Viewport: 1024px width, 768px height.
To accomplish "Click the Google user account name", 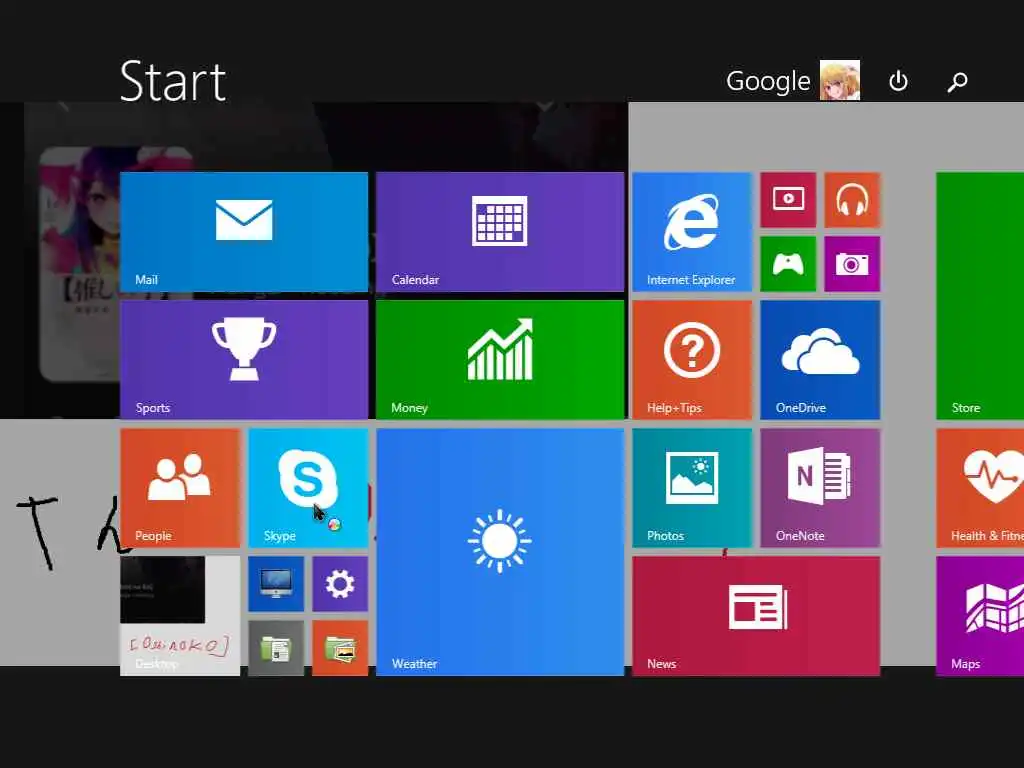I will pos(768,81).
